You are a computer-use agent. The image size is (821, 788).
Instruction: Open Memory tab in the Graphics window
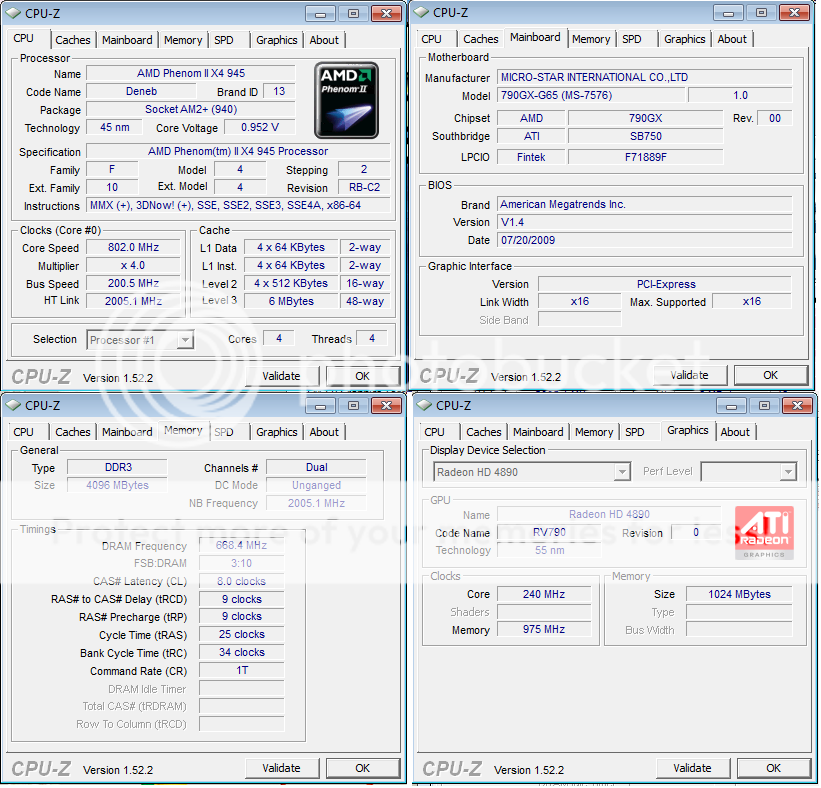(x=594, y=432)
